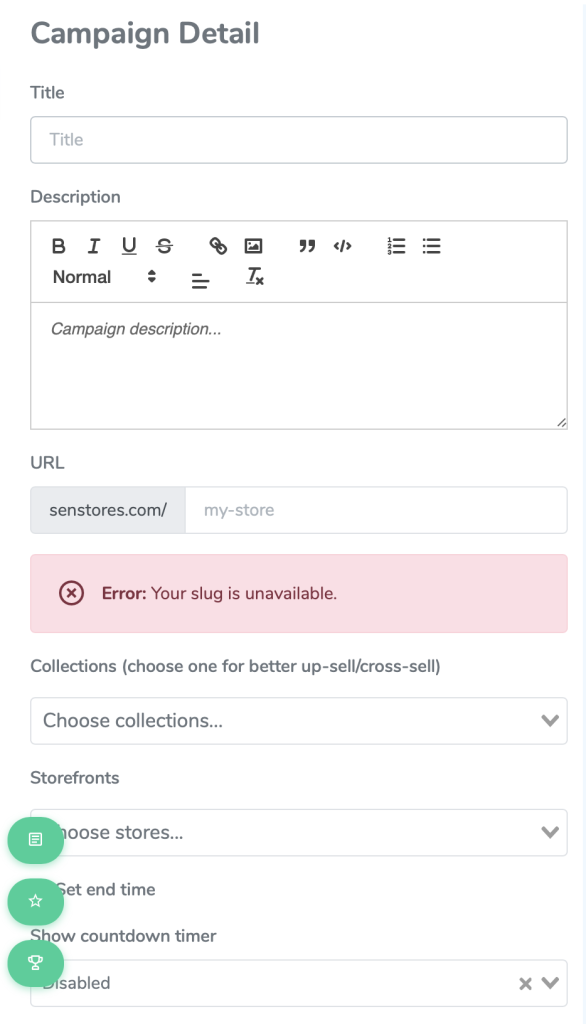Create a bulleted list
The image size is (586, 1024).
(431, 246)
